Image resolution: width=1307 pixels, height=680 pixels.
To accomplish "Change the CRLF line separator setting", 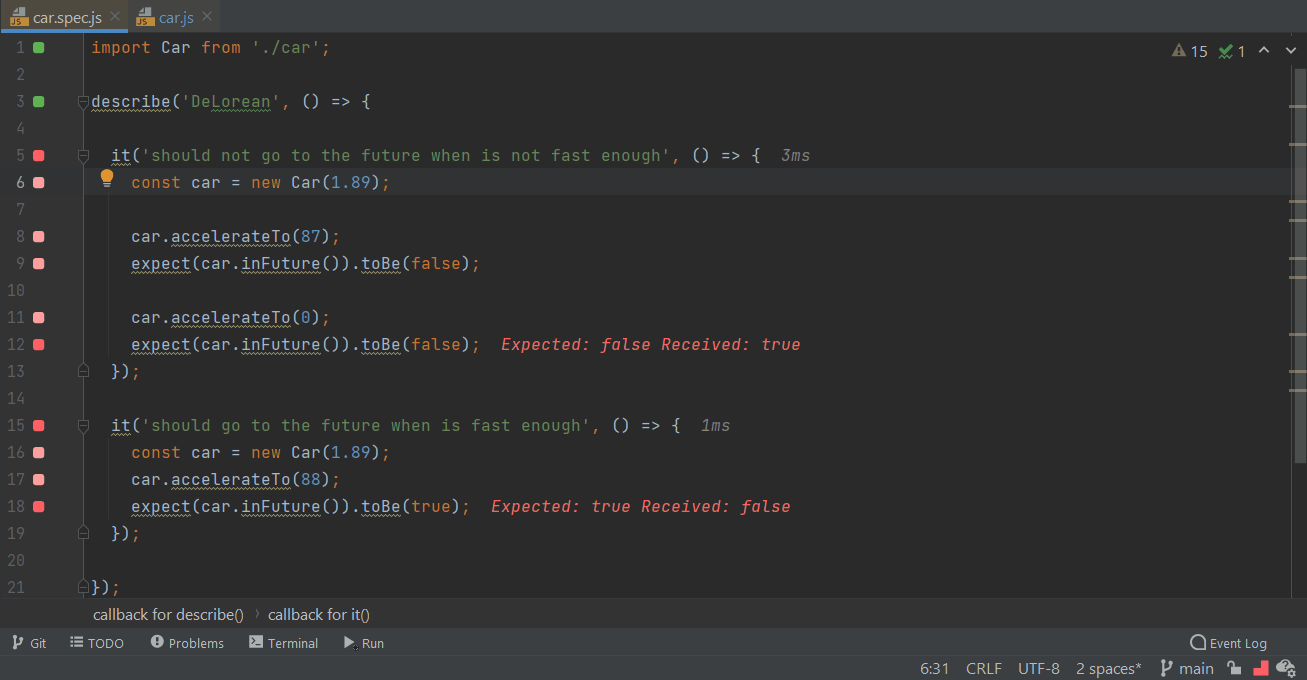I will [x=984, y=668].
